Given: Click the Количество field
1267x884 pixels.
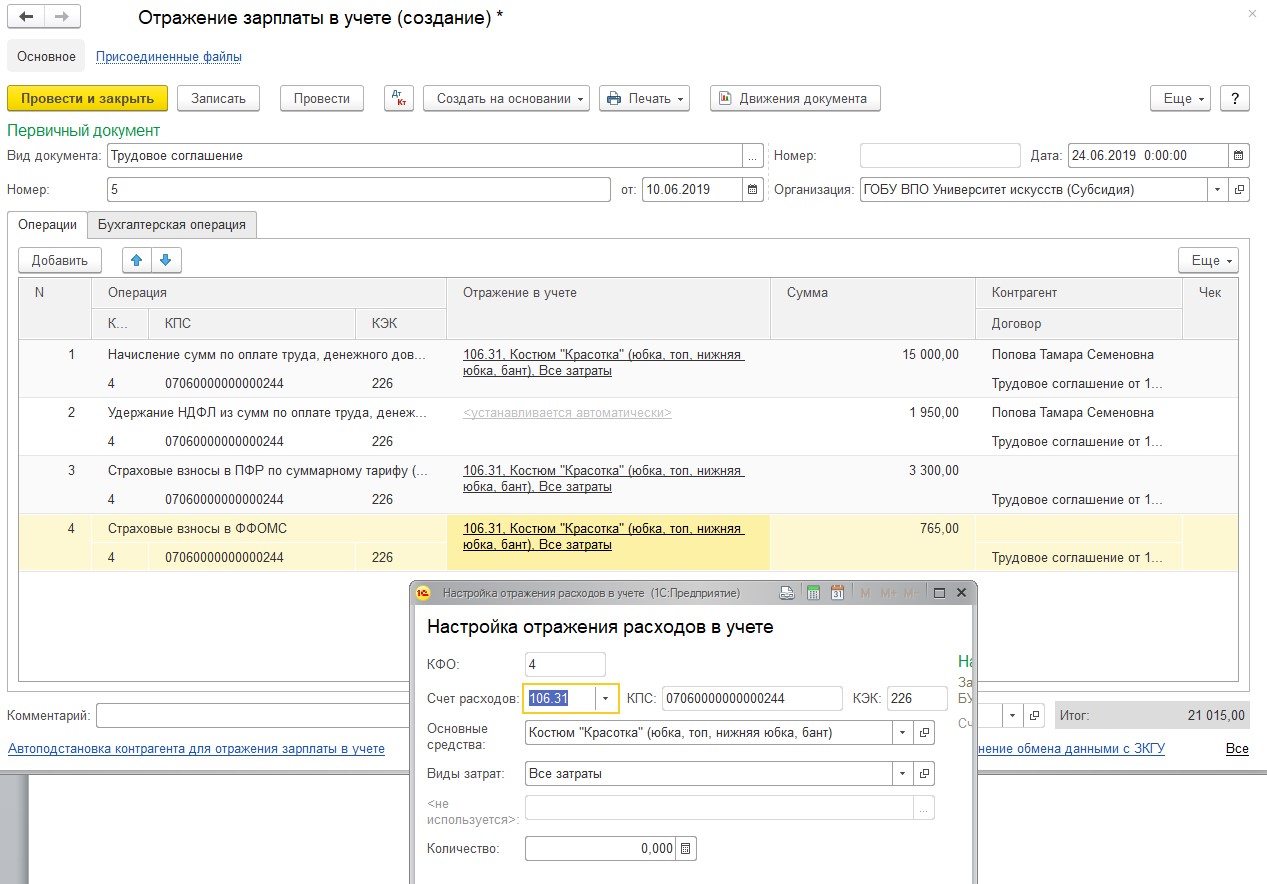Looking at the screenshot, I should pos(600,848).
